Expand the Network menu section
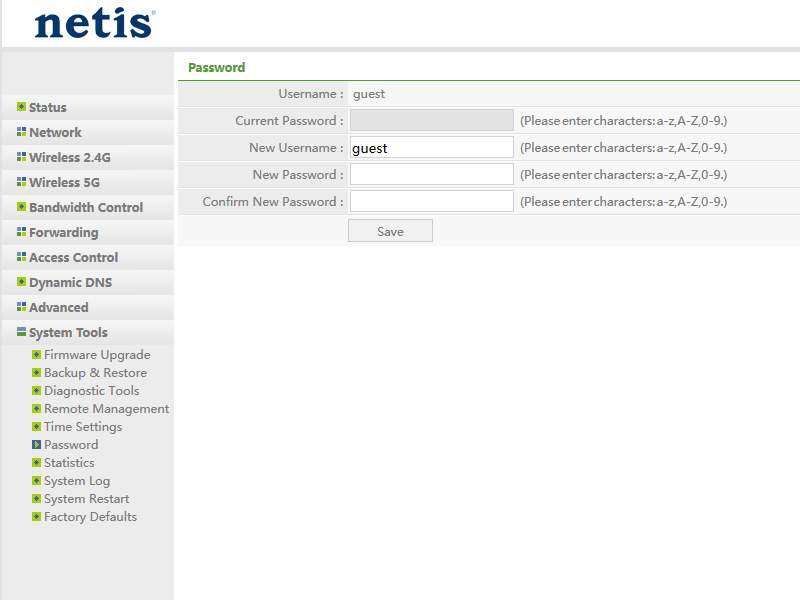This screenshot has height=600, width=800. point(55,132)
